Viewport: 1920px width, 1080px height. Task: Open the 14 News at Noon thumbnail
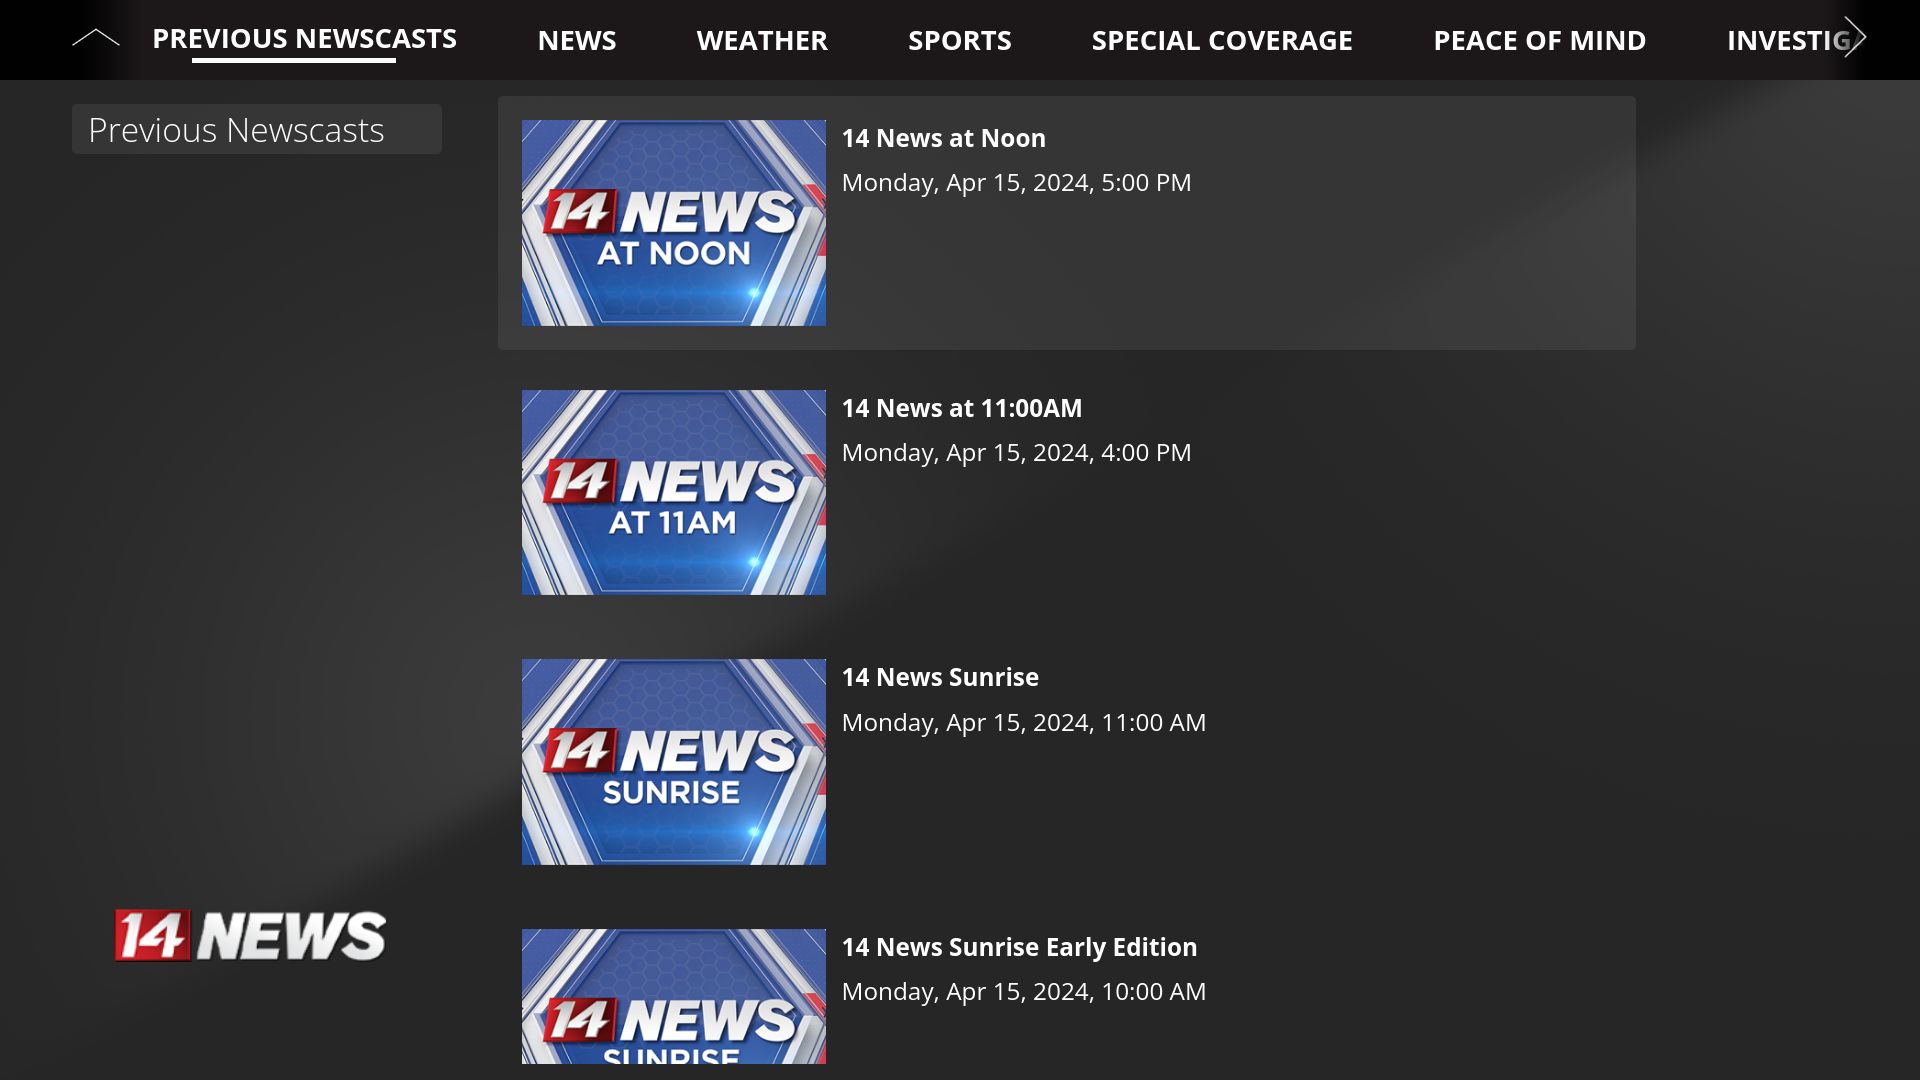pyautogui.click(x=673, y=222)
